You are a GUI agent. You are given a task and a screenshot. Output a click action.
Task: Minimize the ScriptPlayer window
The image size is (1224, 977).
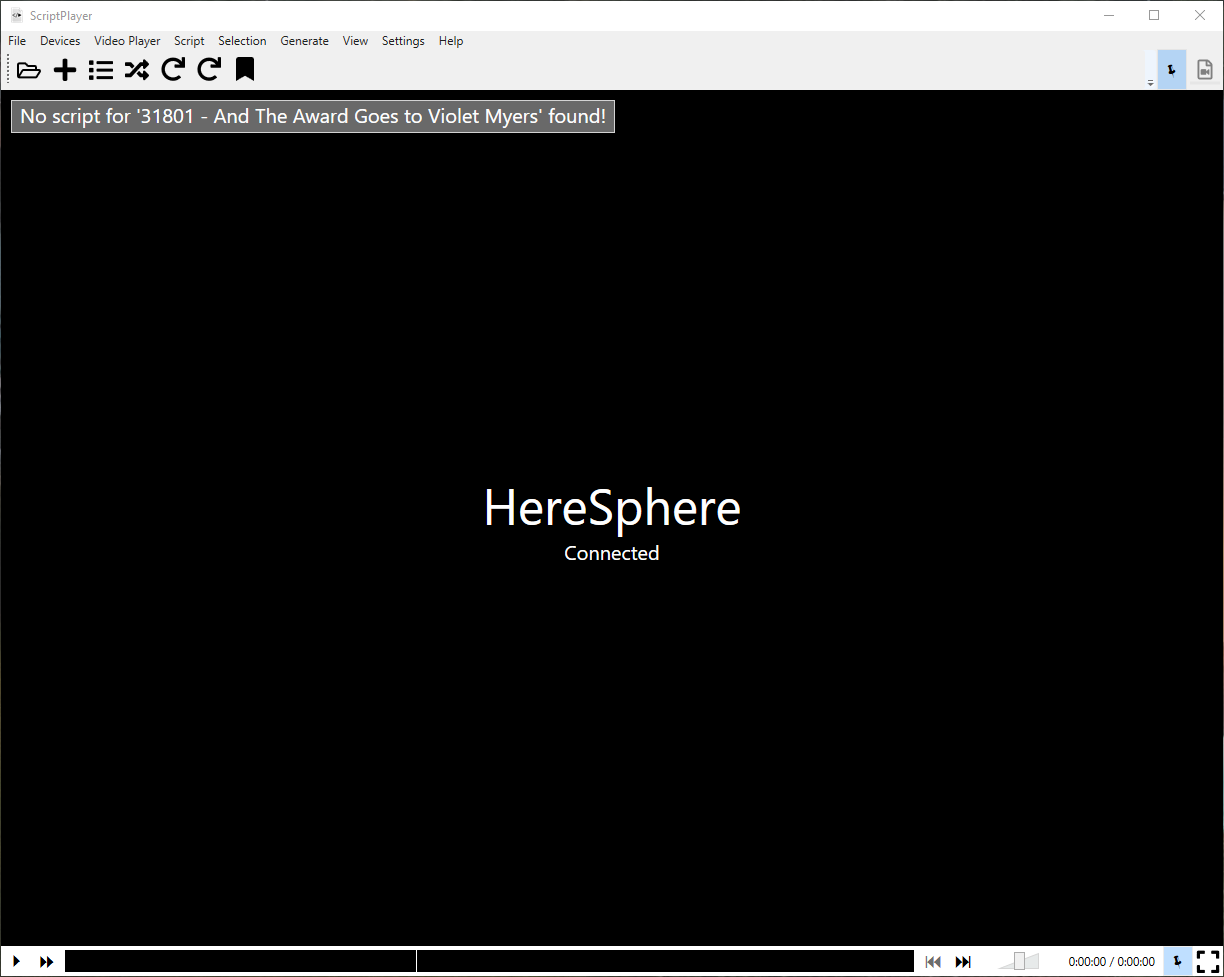tap(1109, 15)
